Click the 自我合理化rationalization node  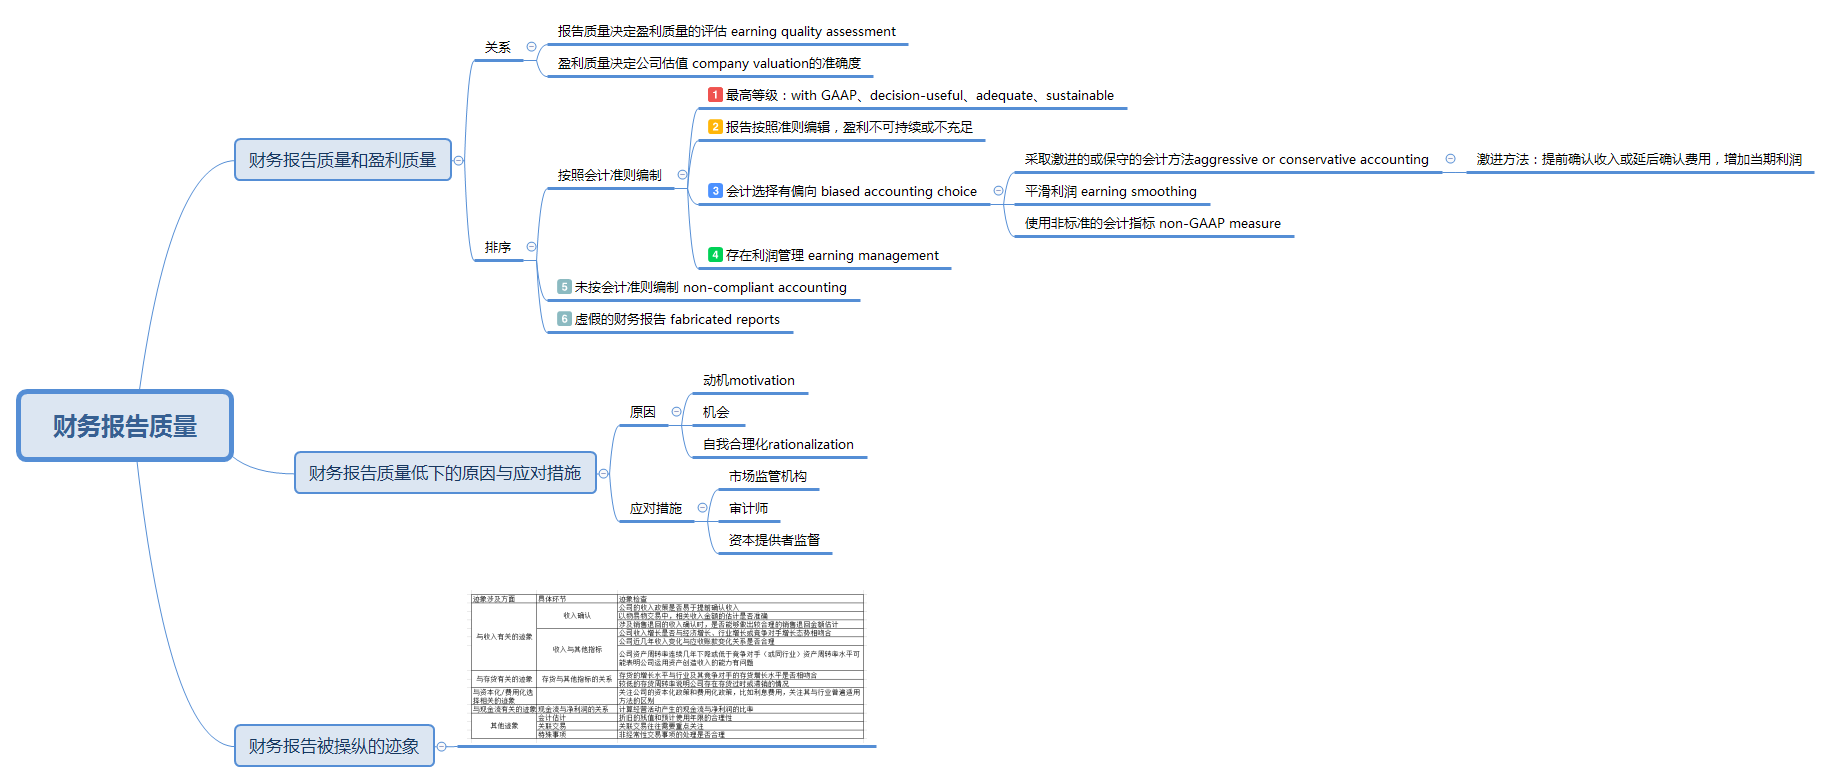(778, 444)
